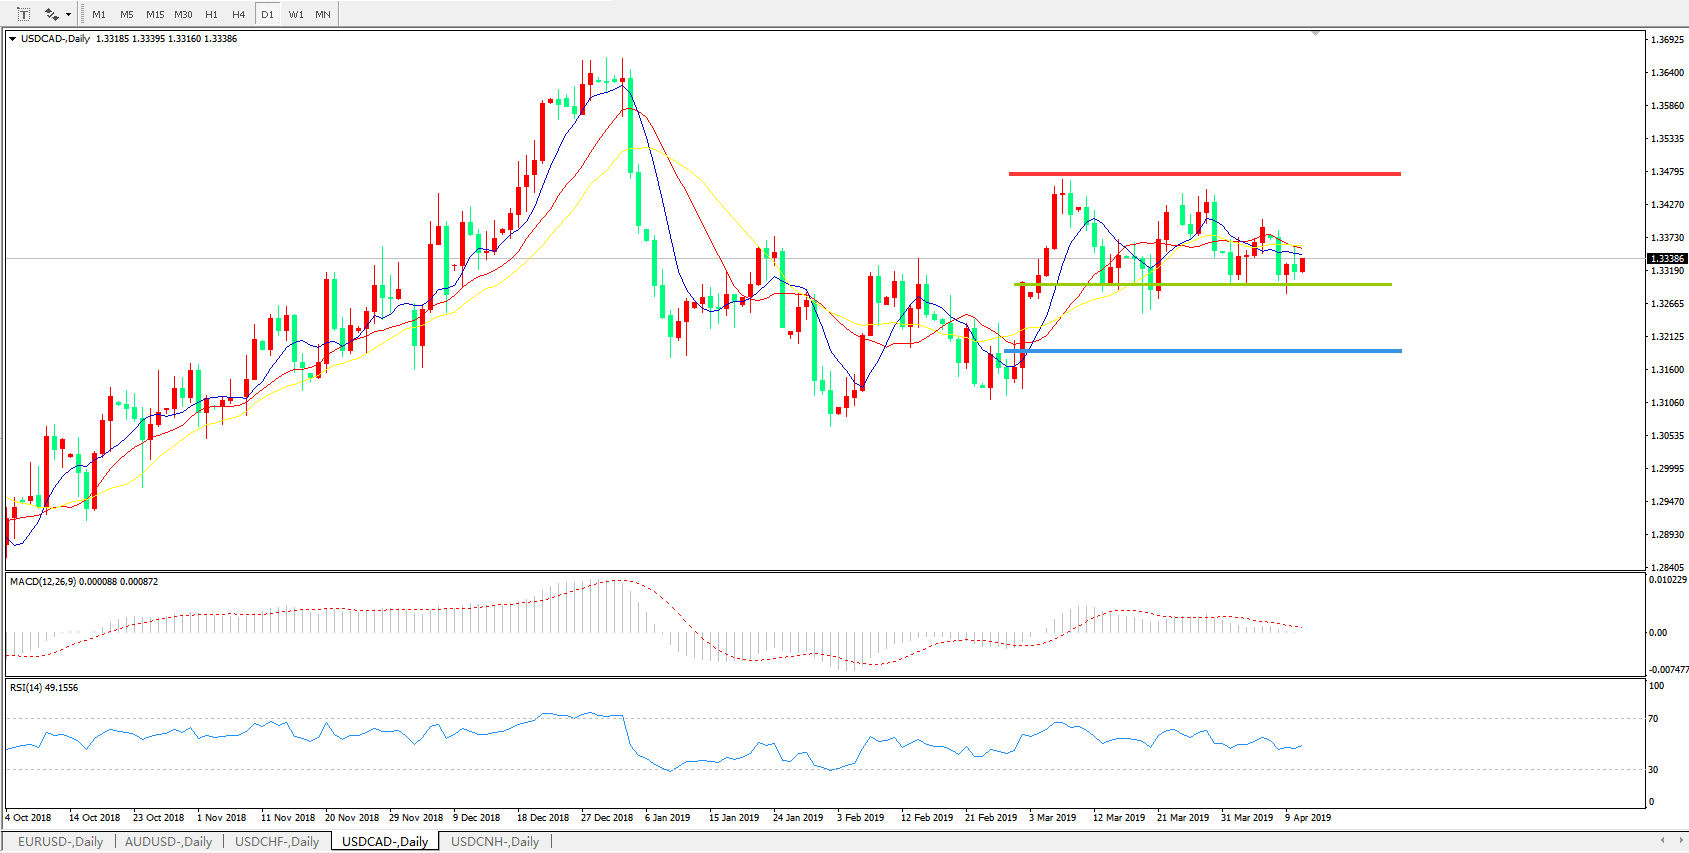Screen dimensions: 1689x853
Task: Select the text label tool icon
Action: coord(24,14)
